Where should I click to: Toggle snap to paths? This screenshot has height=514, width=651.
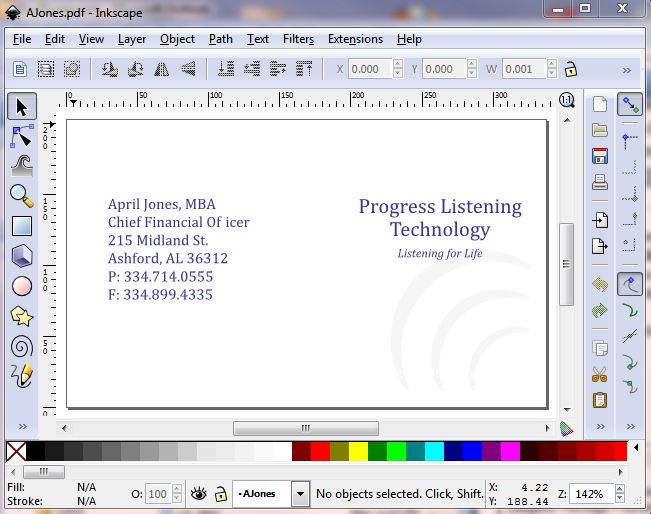tap(630, 310)
